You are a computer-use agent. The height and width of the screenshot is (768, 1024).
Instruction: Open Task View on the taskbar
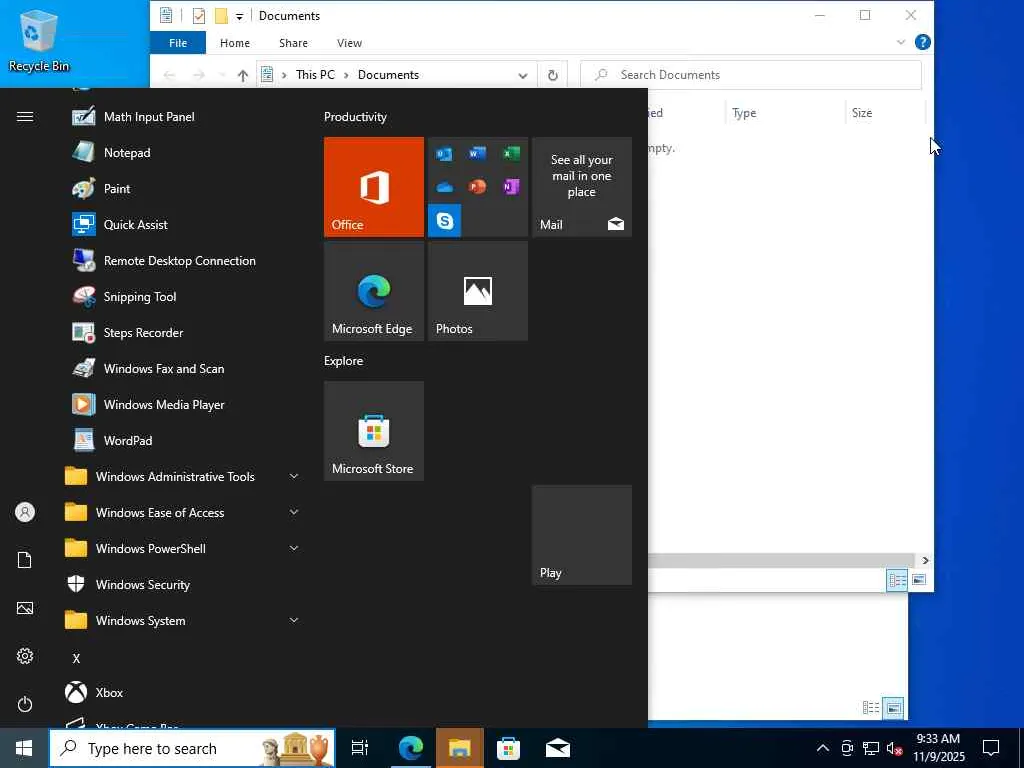[360, 748]
